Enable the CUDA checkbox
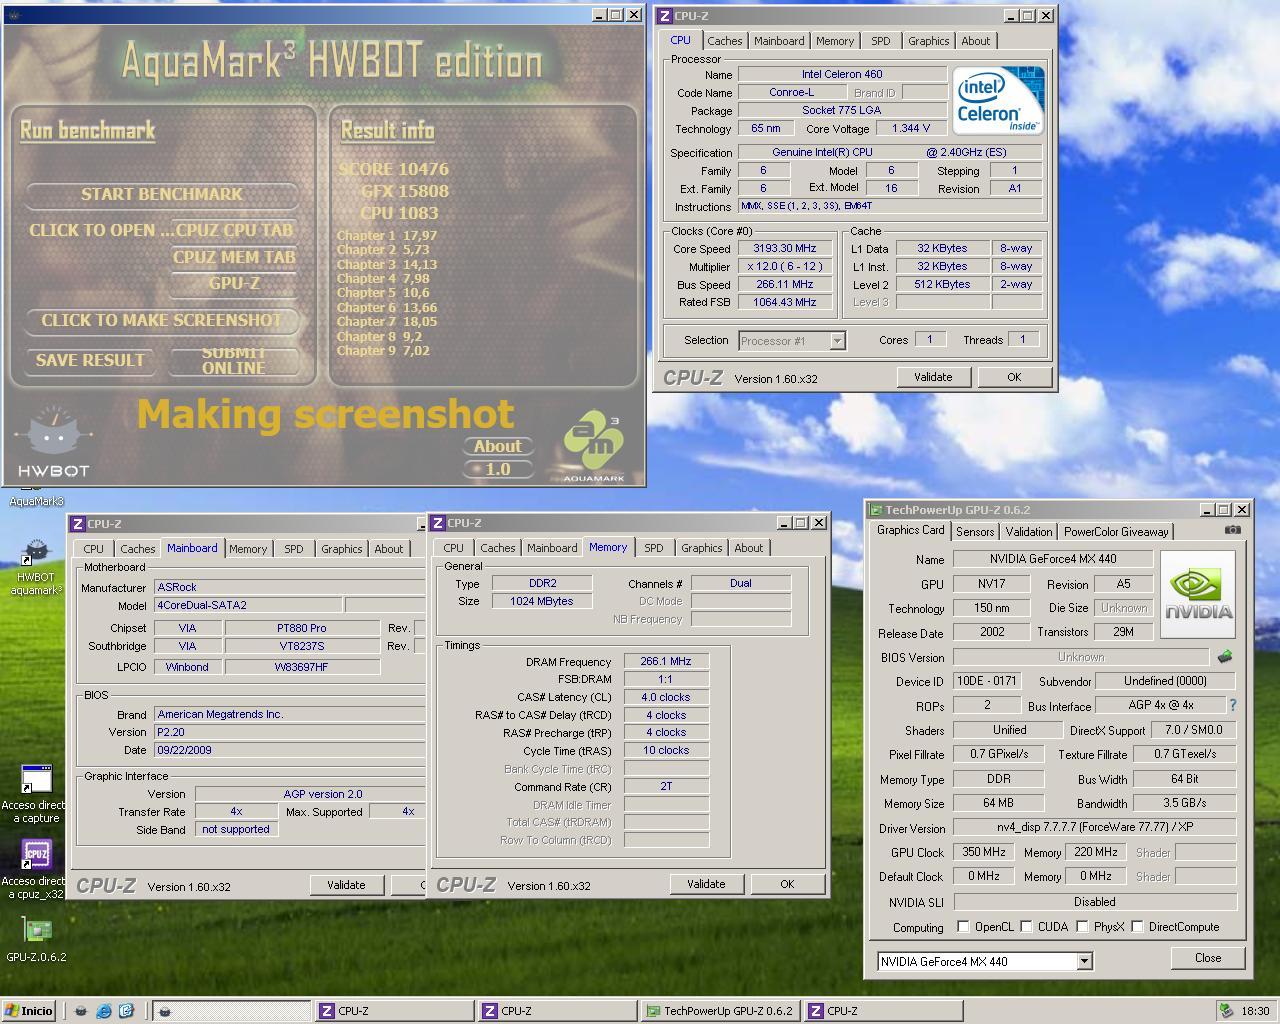Screen dimensions: 1280x1024 [x=1026, y=927]
